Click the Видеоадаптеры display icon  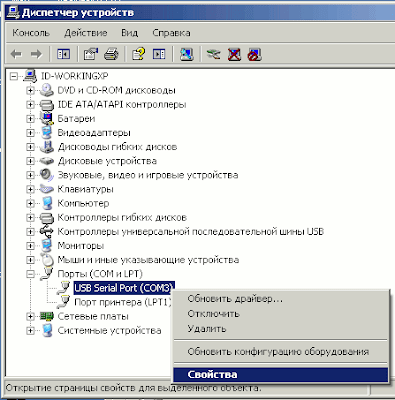[x=47, y=133]
